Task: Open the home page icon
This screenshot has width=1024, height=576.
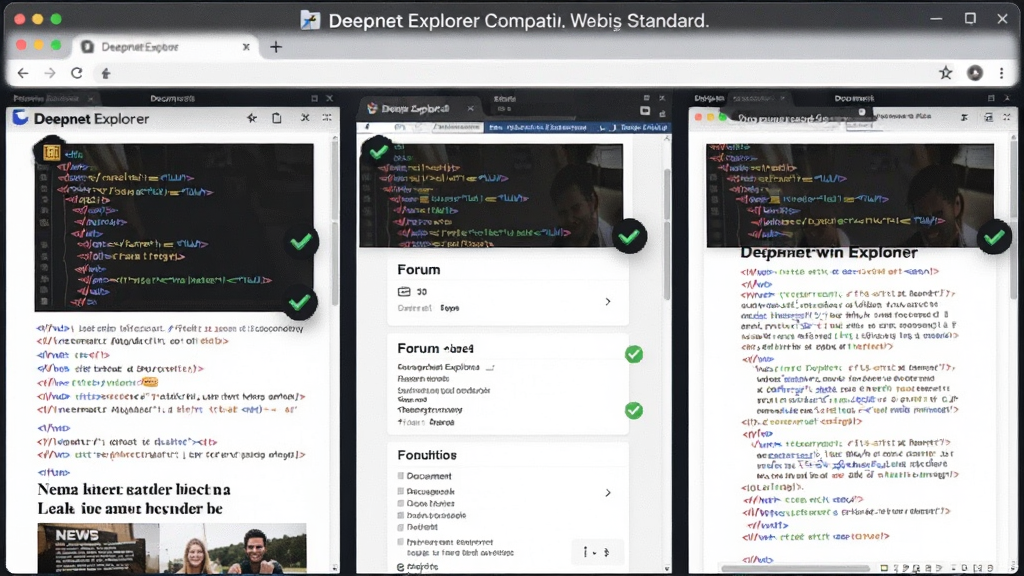Action: (x=106, y=74)
